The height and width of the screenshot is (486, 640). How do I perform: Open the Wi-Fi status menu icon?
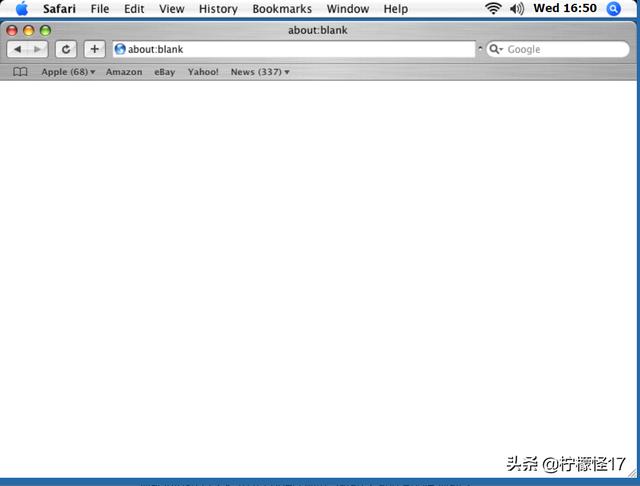click(493, 9)
